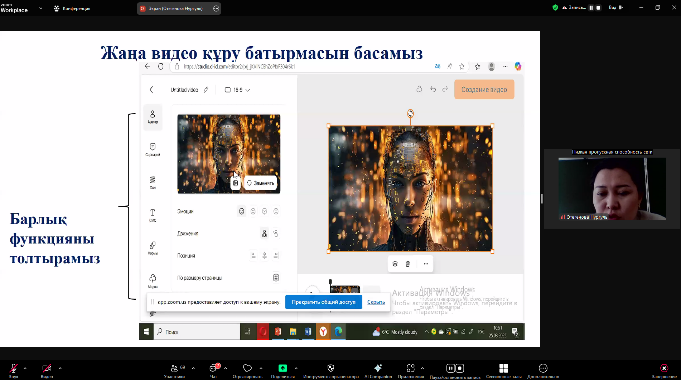This screenshot has height=380, width=681.
Task: Click the Replace button on avatar thumbnail
Action: pyautogui.click(x=261, y=183)
